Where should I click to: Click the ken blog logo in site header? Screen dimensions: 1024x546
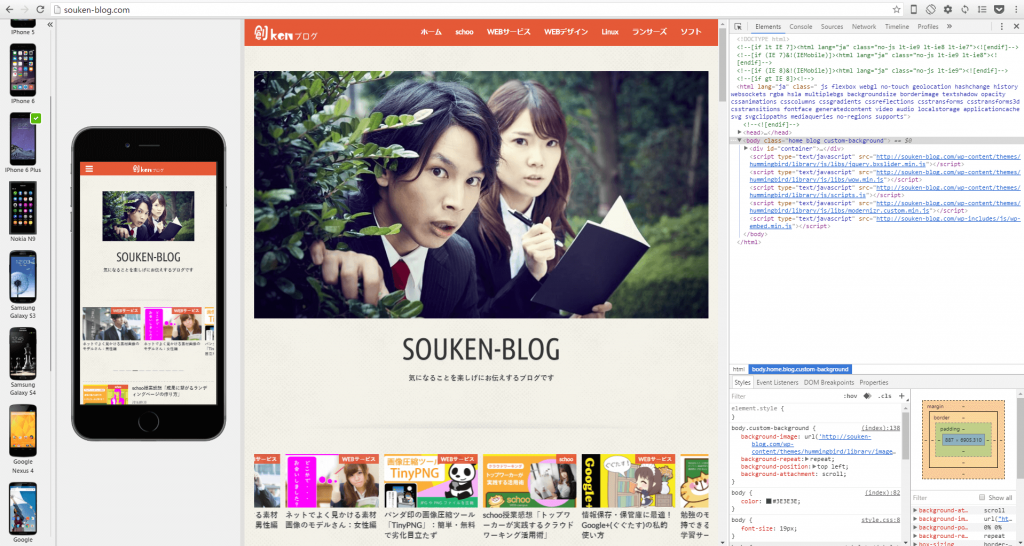(286, 33)
